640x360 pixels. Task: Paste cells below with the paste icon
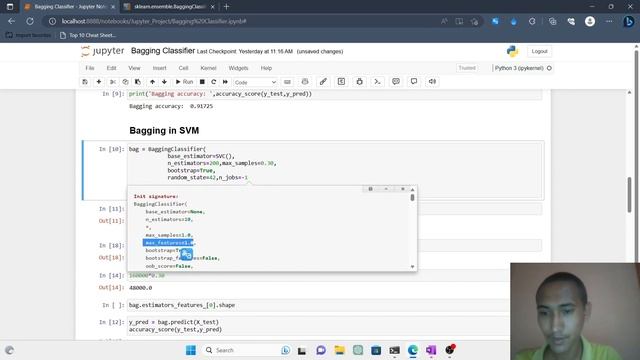tap(138, 82)
